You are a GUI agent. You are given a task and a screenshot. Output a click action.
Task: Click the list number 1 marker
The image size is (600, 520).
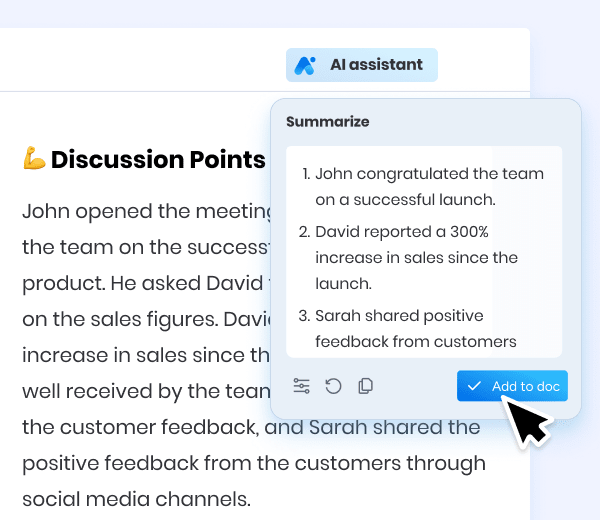(x=305, y=174)
